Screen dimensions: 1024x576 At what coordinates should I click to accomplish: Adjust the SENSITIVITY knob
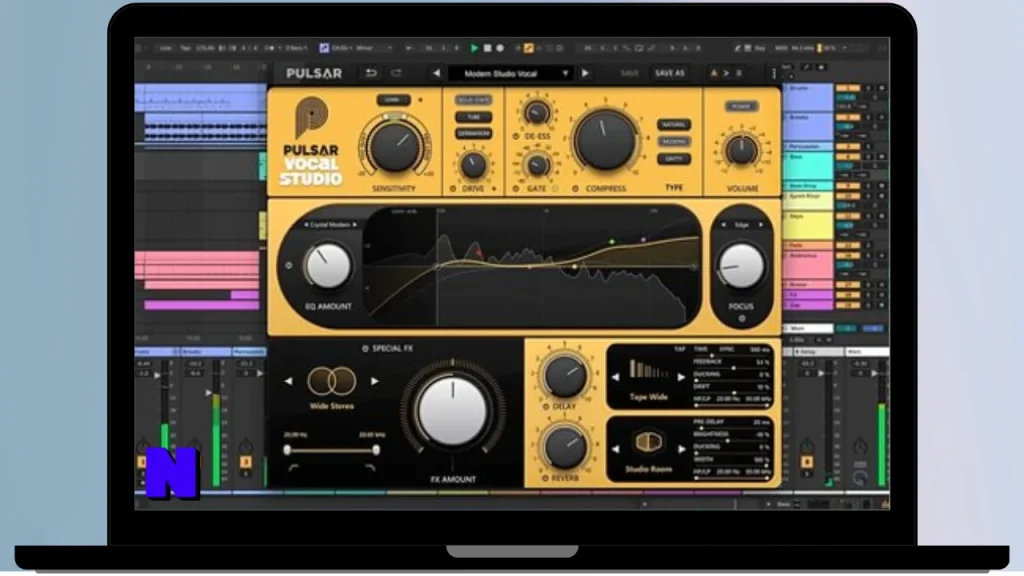click(394, 148)
